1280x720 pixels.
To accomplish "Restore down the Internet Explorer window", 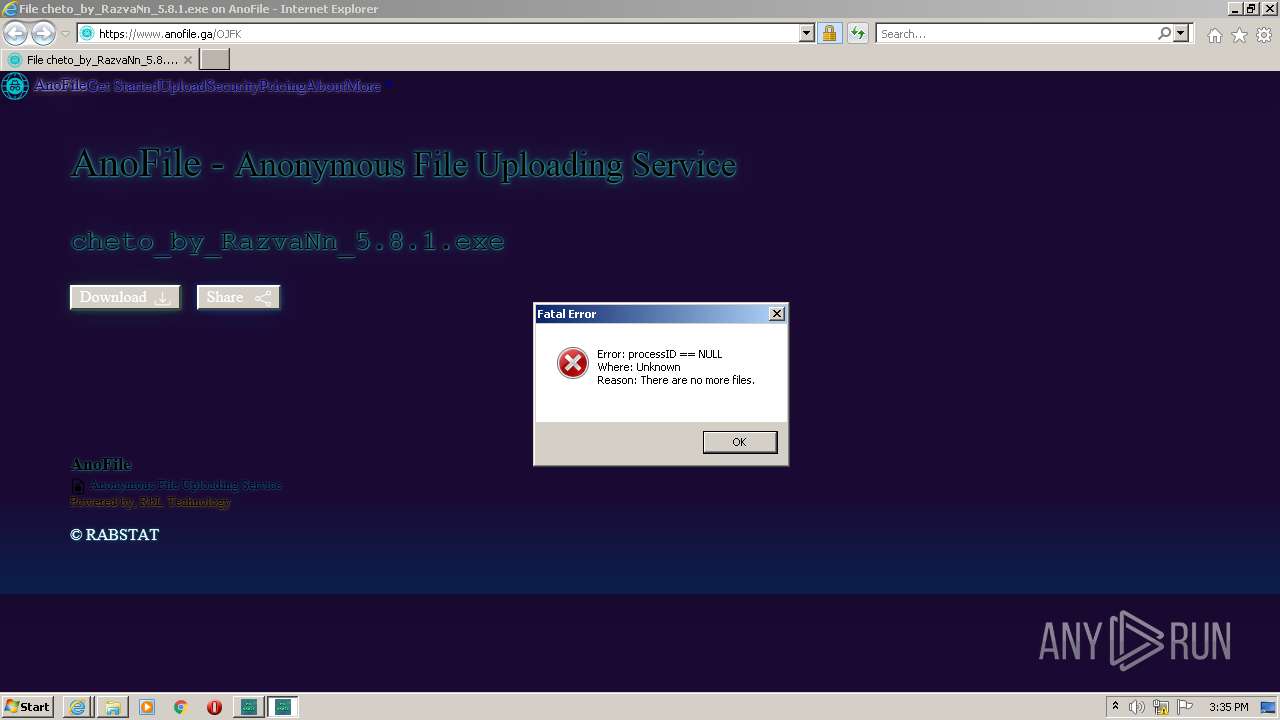I will coord(1250,9).
